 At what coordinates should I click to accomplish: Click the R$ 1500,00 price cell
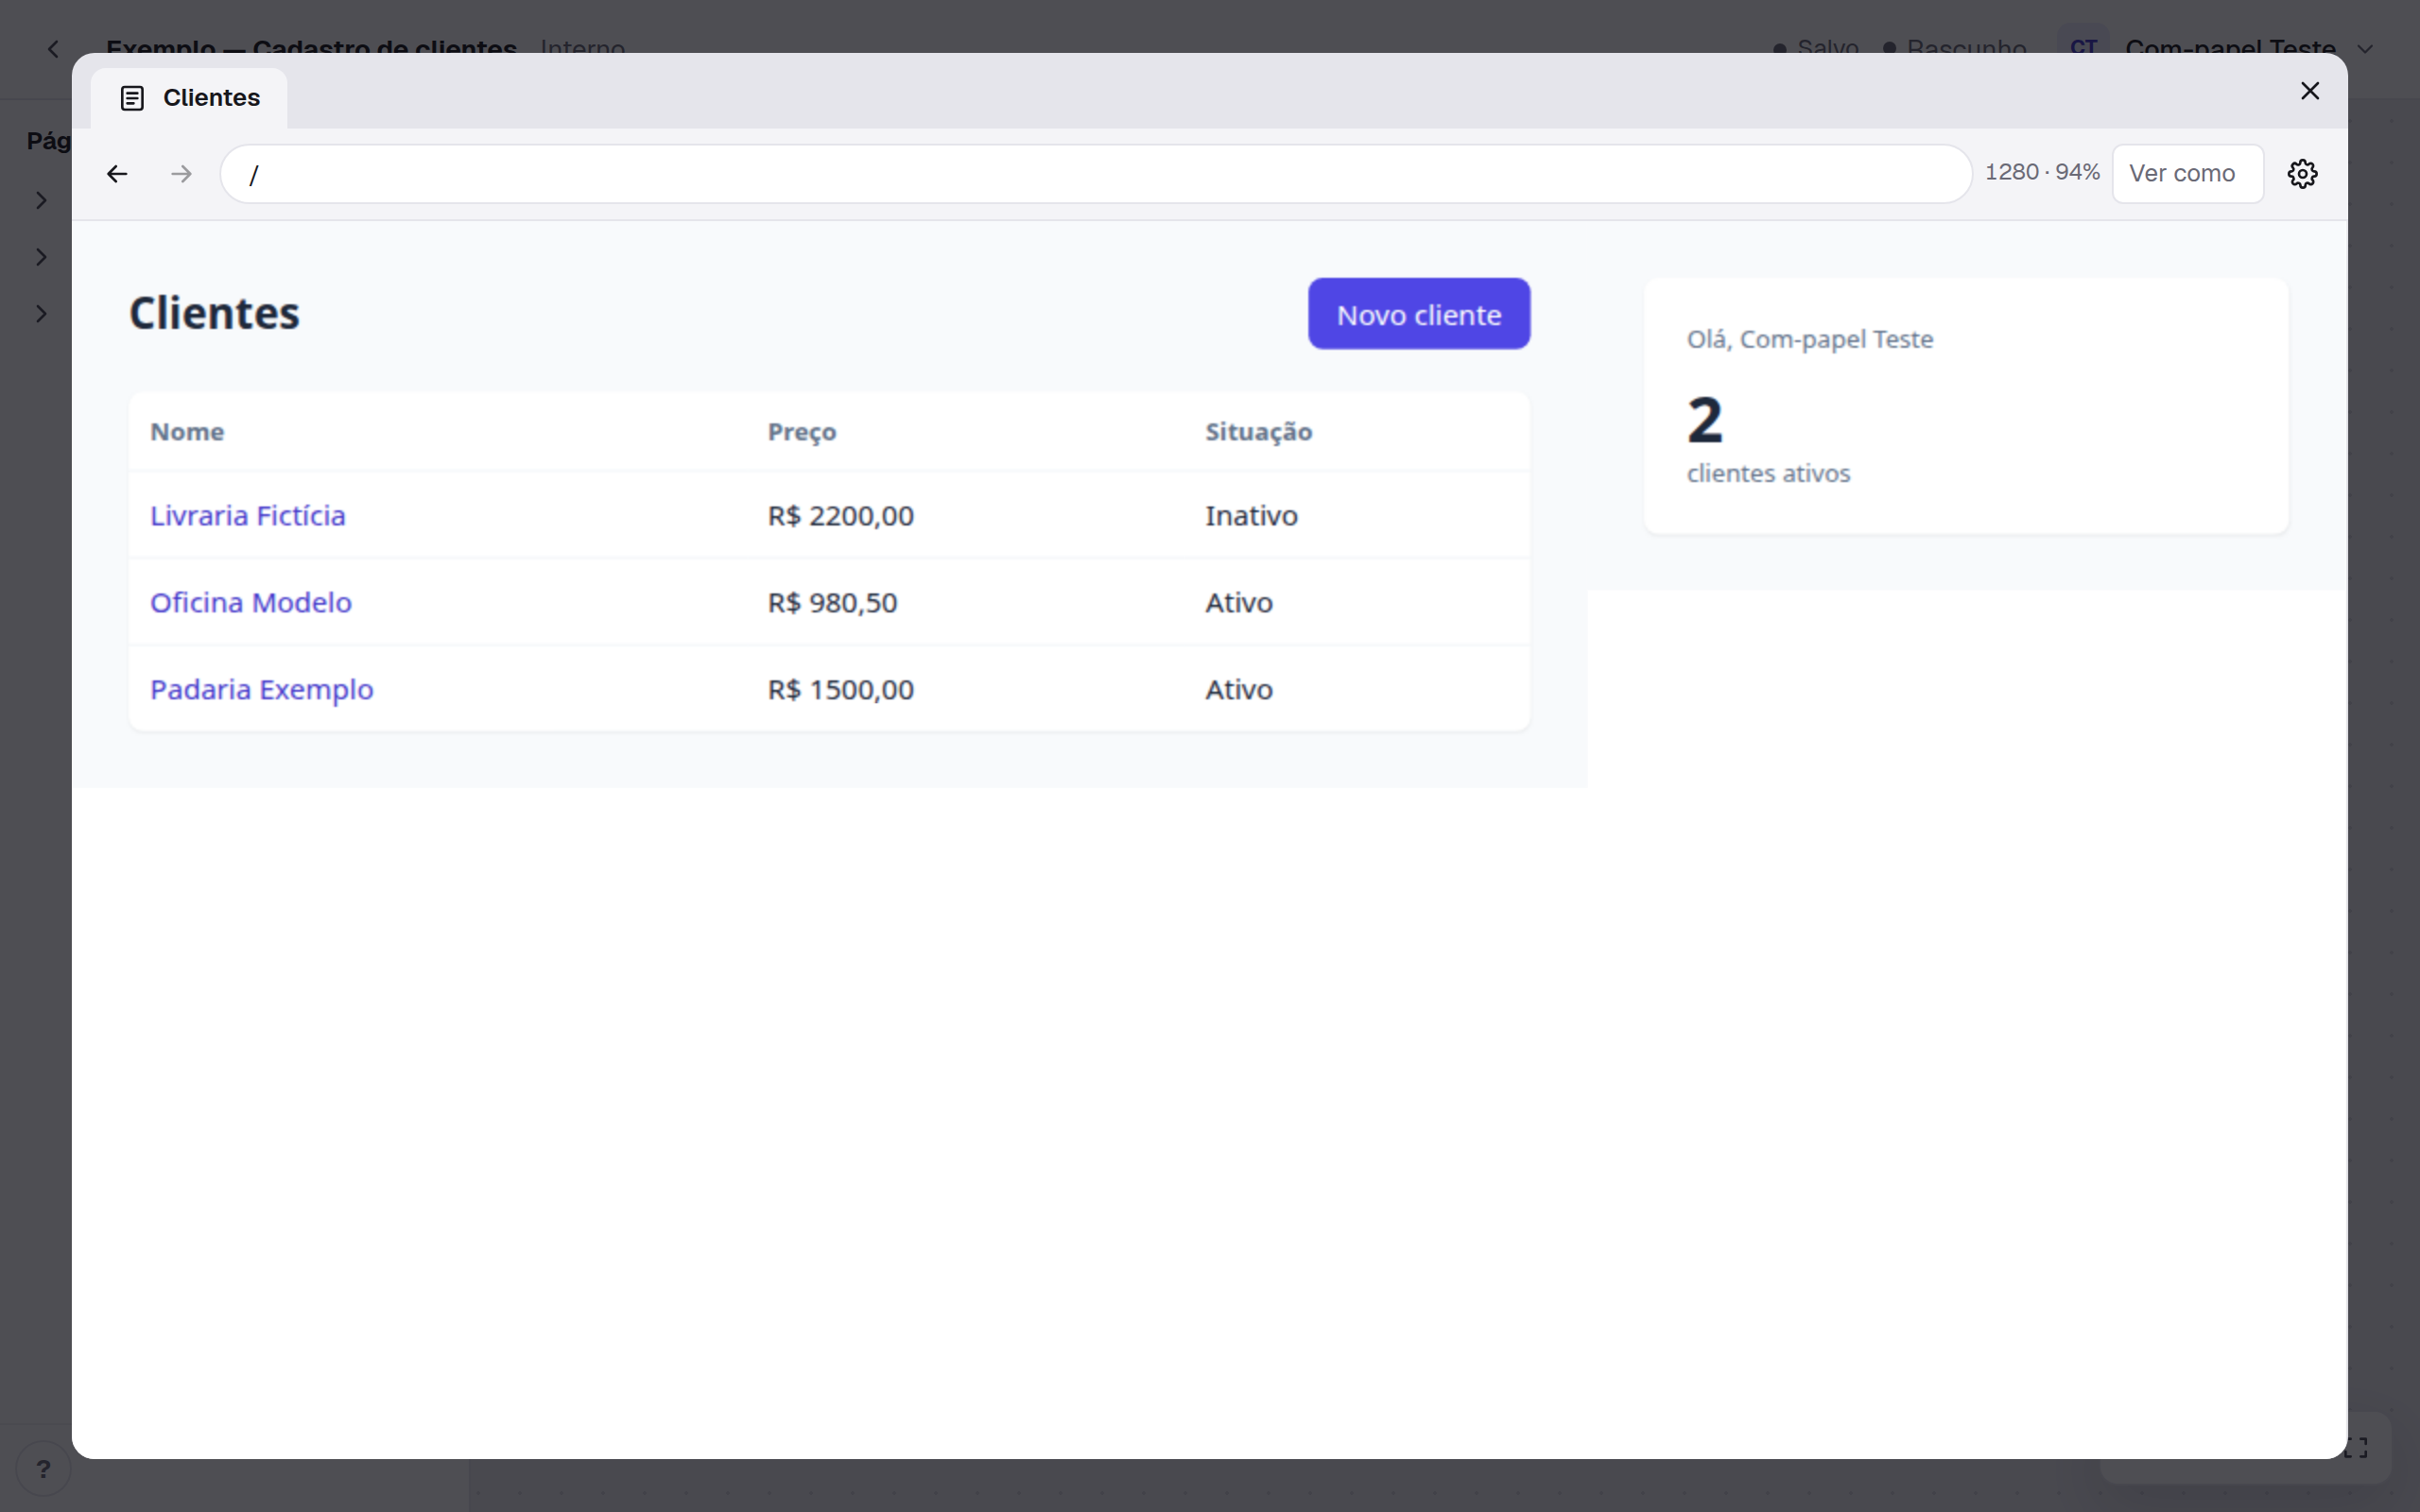840,690
